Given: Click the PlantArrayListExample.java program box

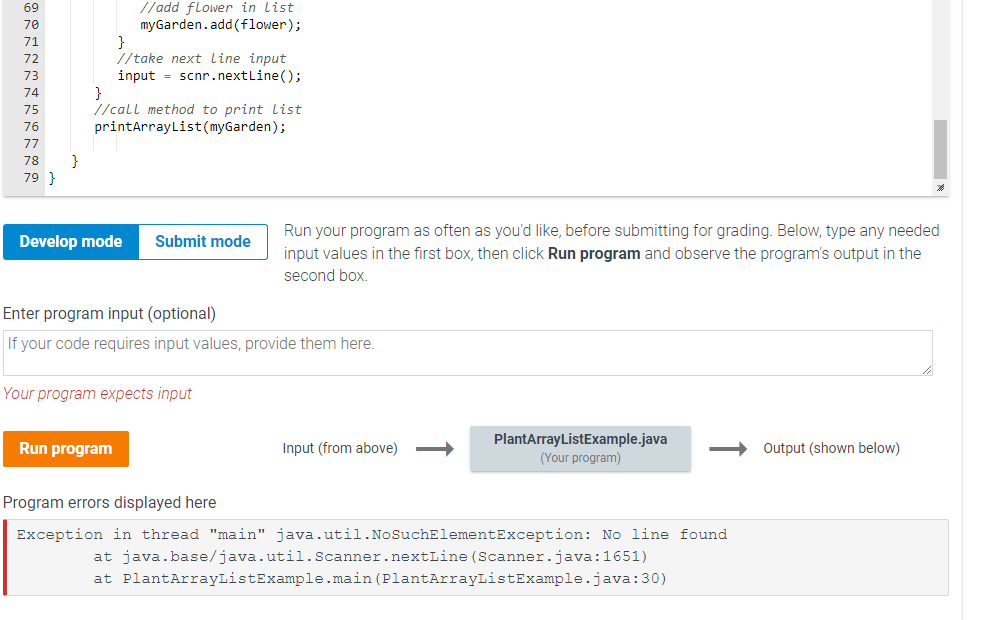Looking at the screenshot, I should 580,447.
